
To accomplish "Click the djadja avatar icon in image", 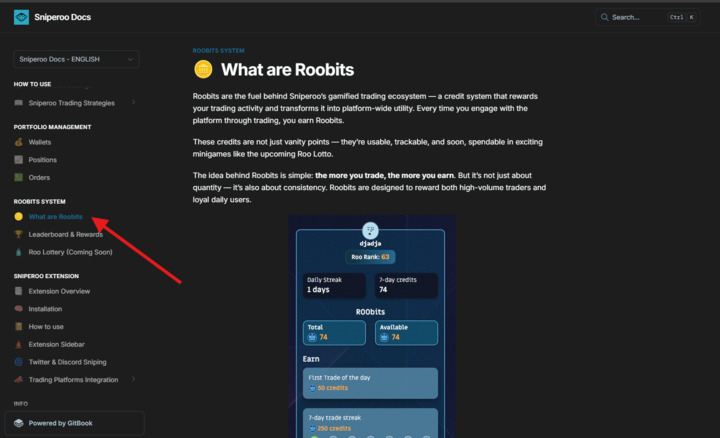I will (371, 230).
